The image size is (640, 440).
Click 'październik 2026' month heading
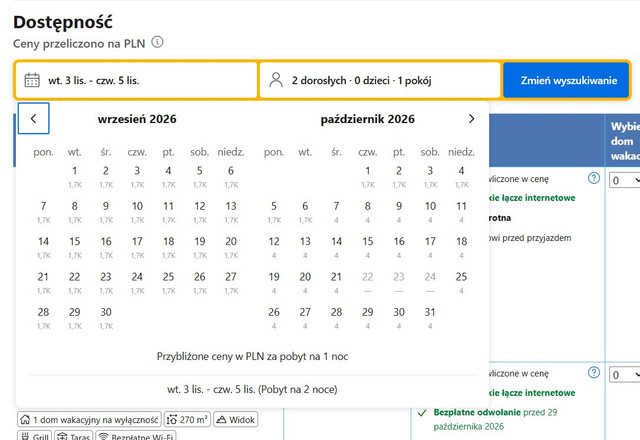(367, 119)
